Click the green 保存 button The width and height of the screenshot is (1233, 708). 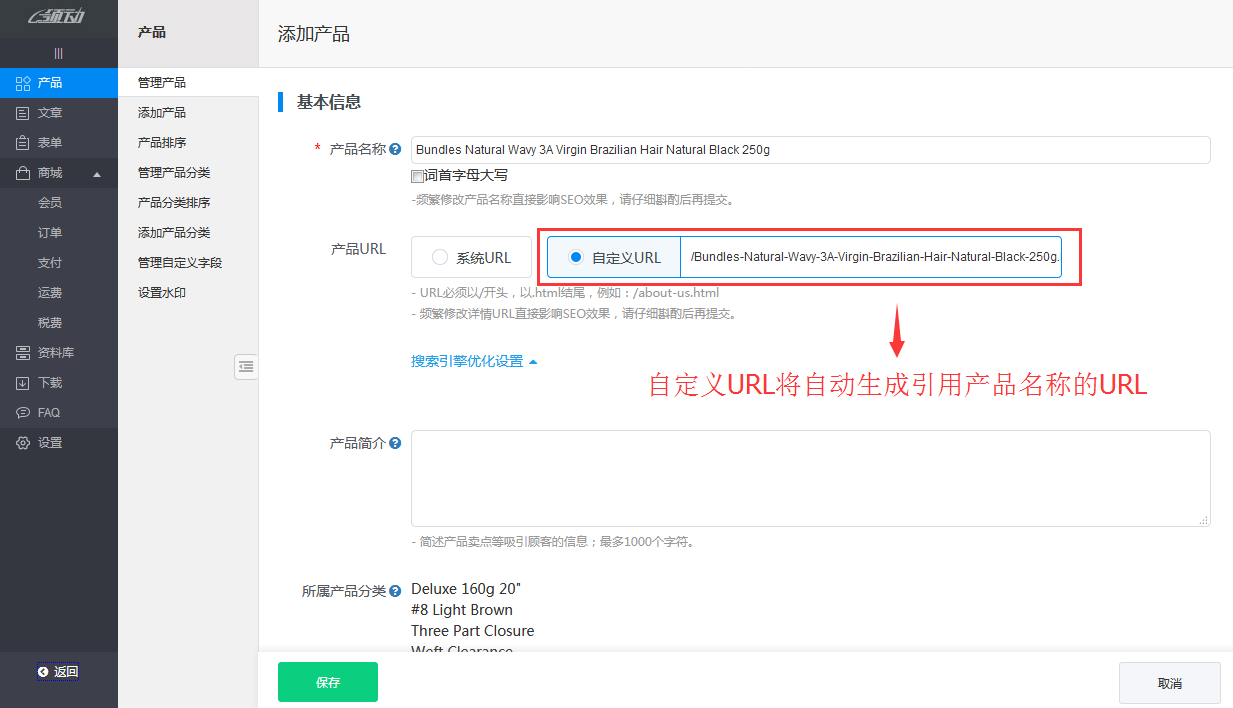pyautogui.click(x=328, y=682)
